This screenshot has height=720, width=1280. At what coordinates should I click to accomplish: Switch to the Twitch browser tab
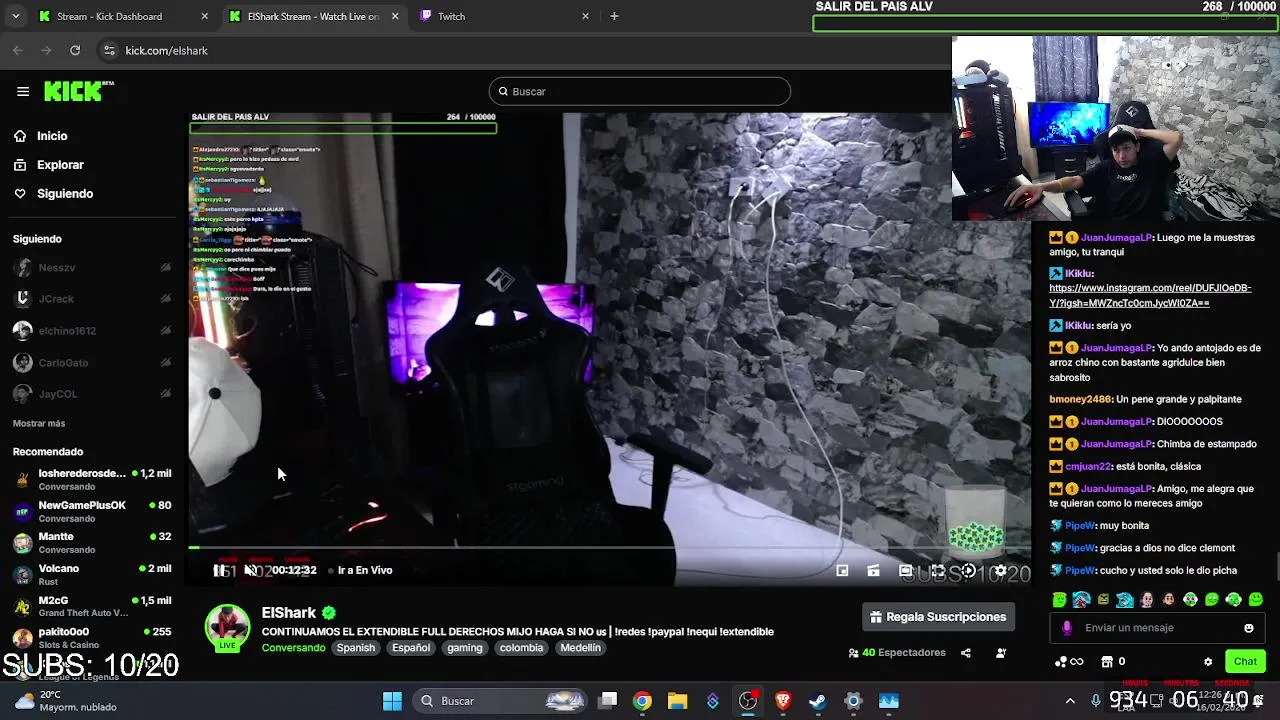click(x=504, y=16)
